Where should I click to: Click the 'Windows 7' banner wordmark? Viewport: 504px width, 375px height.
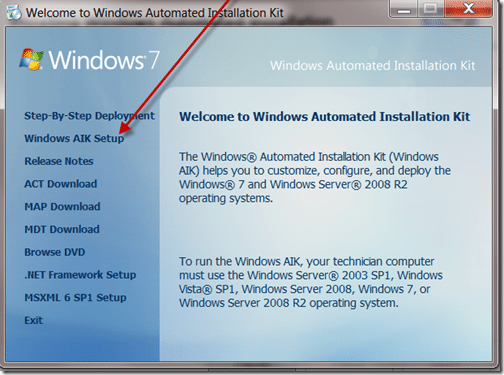coord(104,60)
